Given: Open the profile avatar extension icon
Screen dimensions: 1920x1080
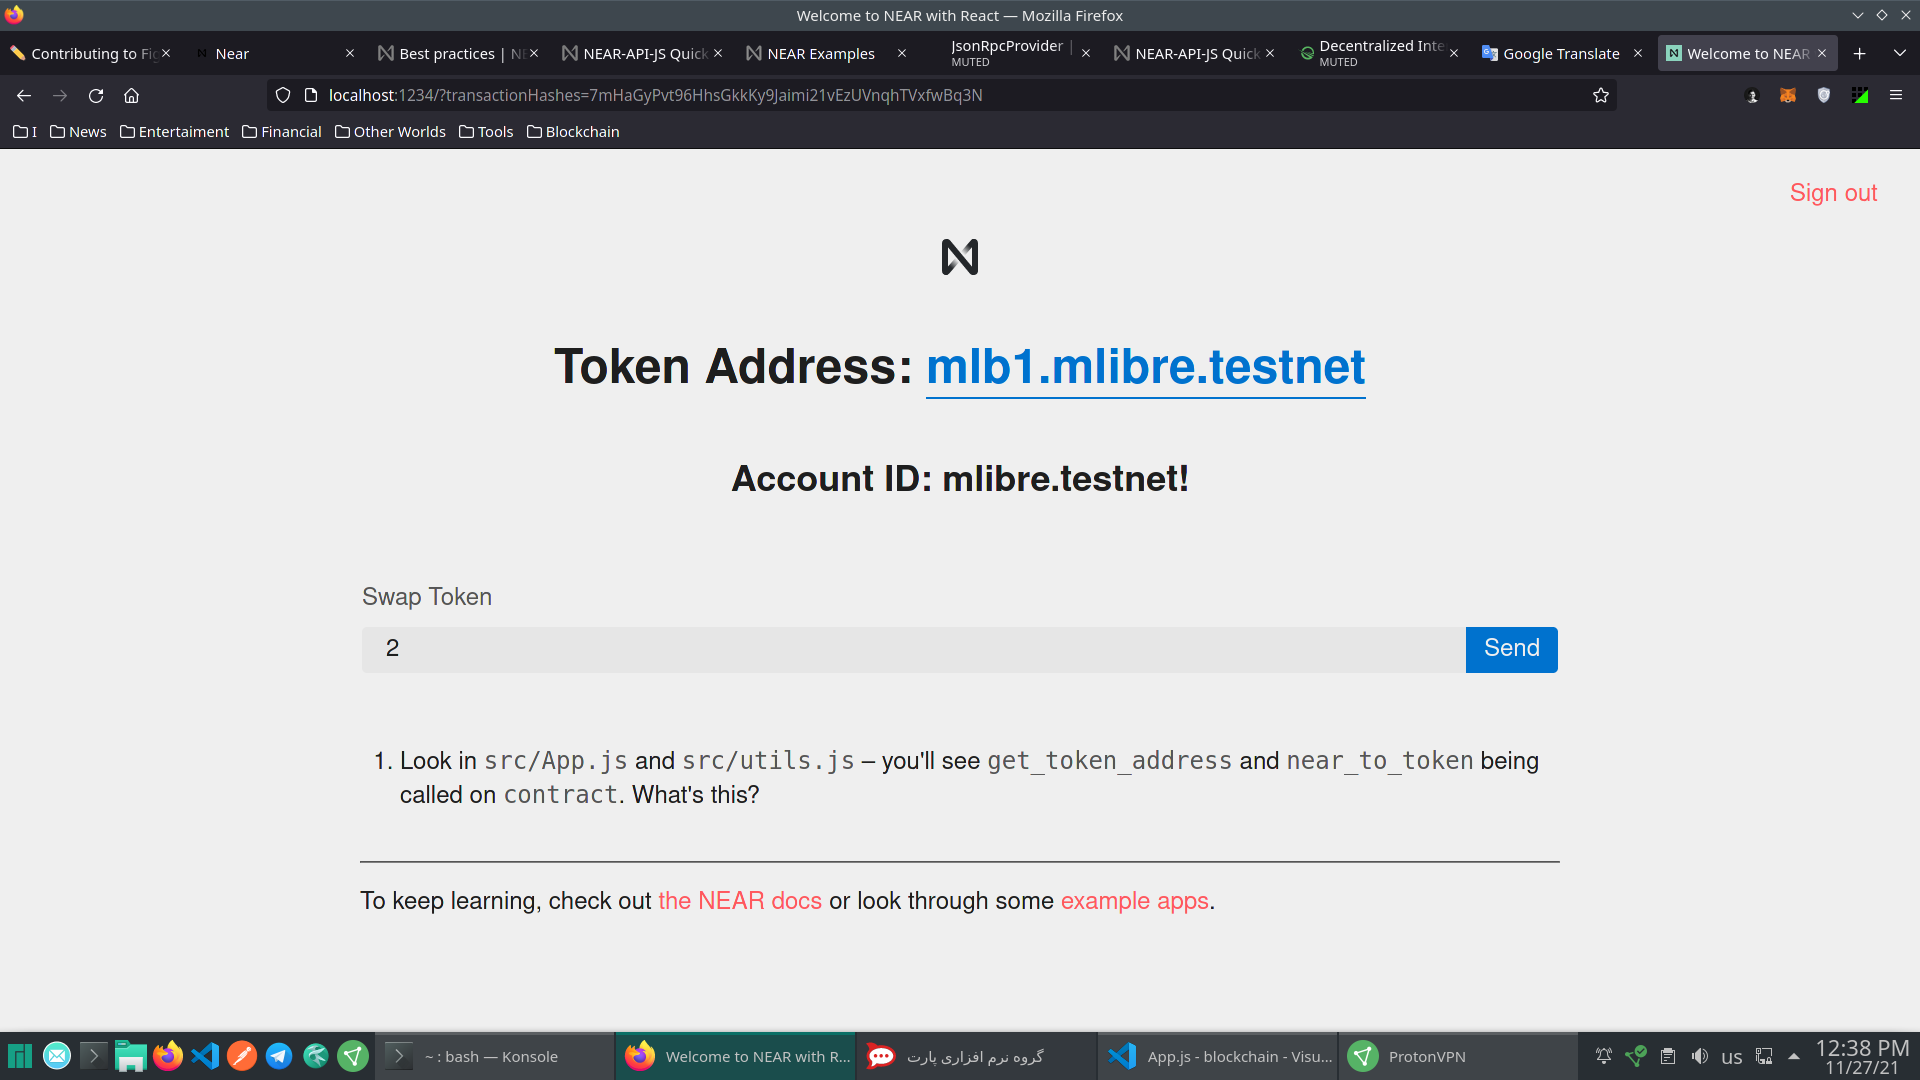Looking at the screenshot, I should pyautogui.click(x=1752, y=95).
